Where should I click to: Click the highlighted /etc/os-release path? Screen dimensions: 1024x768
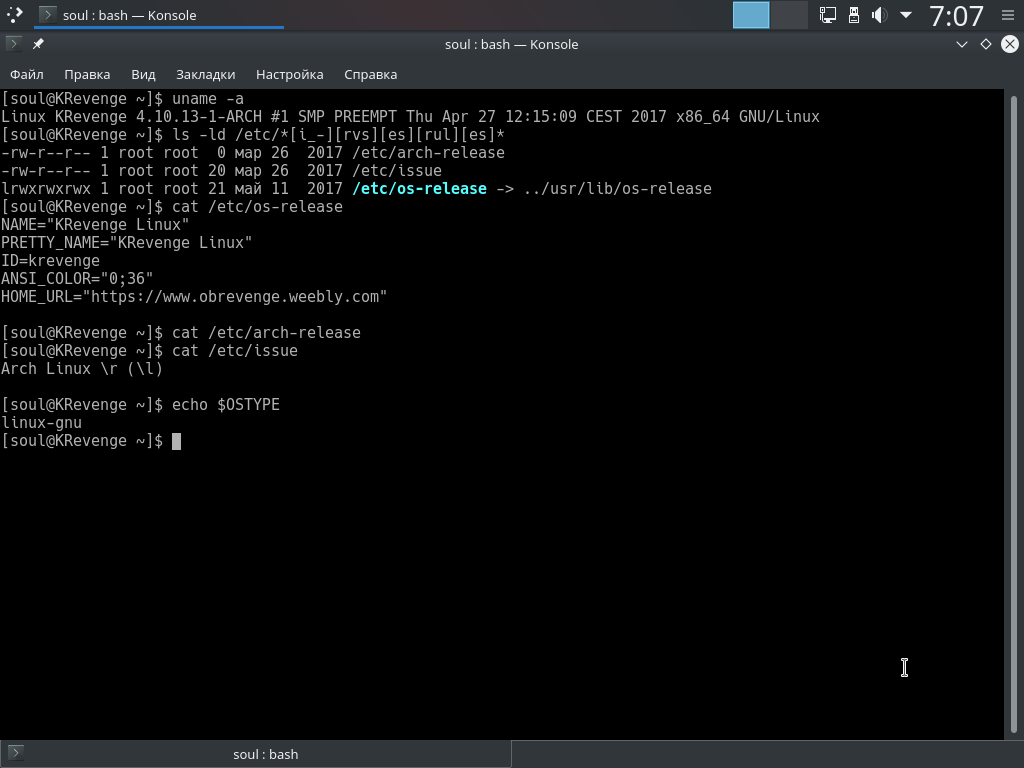pyautogui.click(x=419, y=189)
